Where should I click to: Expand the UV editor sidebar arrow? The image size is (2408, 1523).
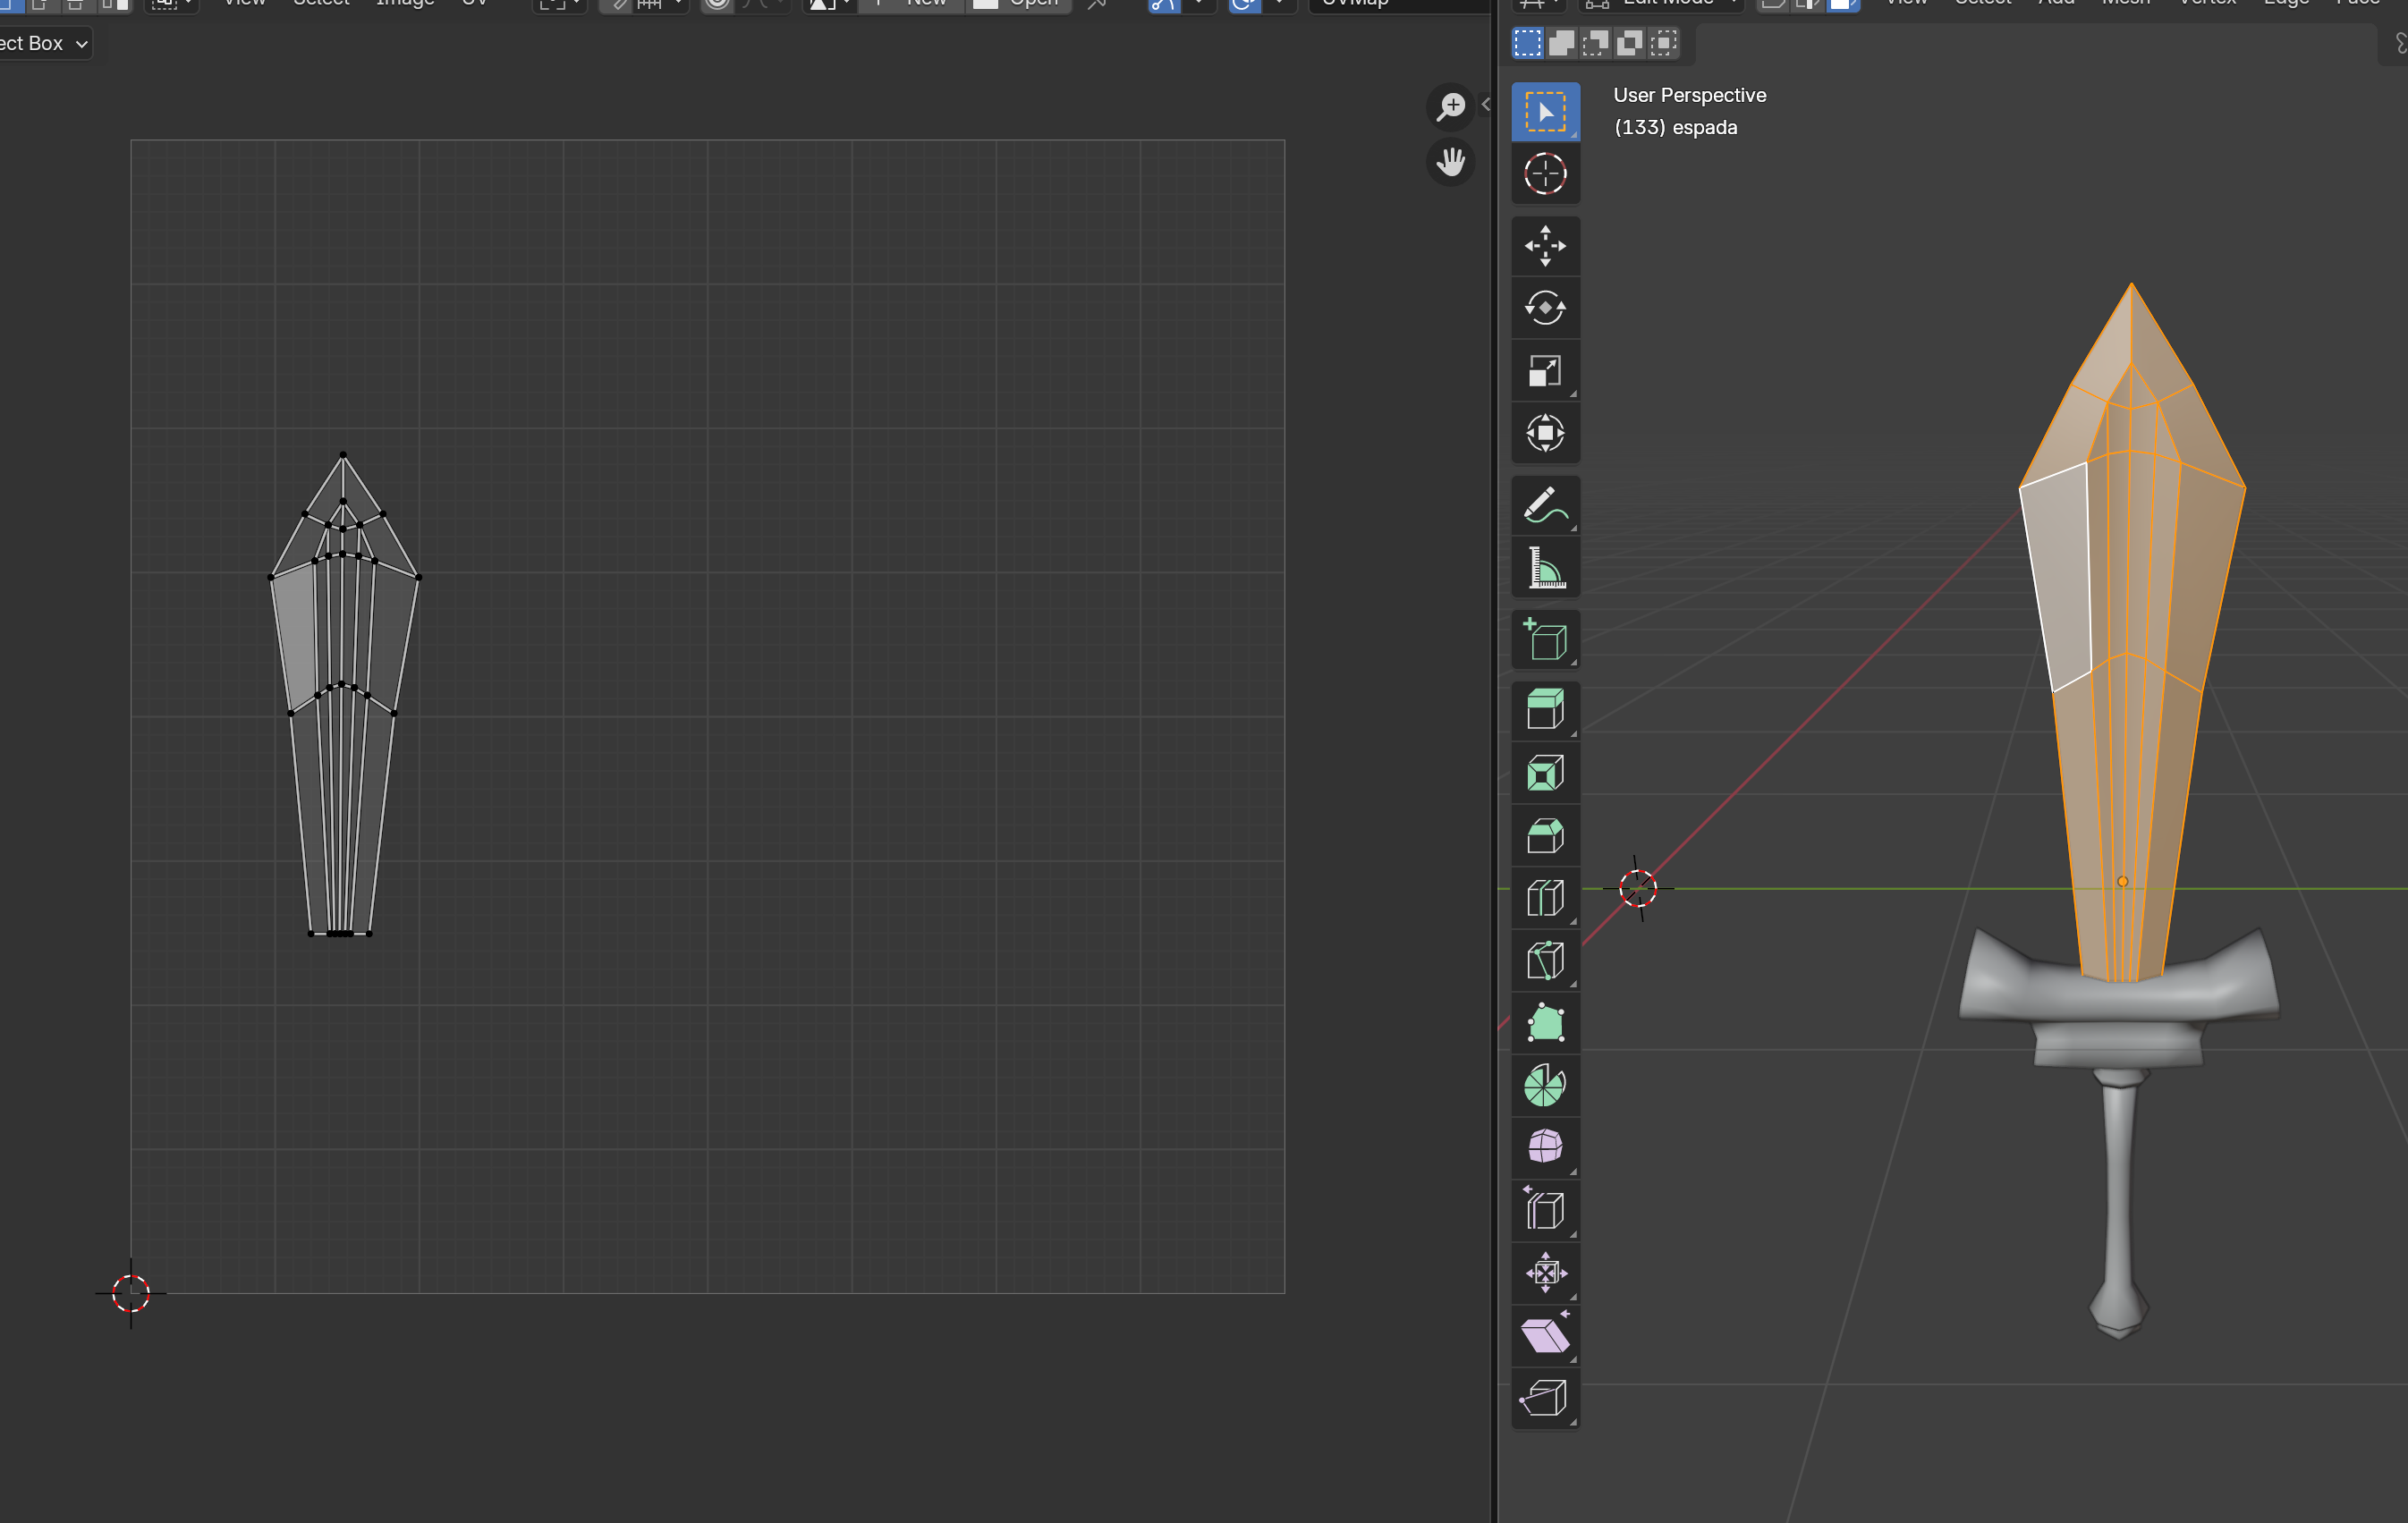pyautogui.click(x=1485, y=104)
